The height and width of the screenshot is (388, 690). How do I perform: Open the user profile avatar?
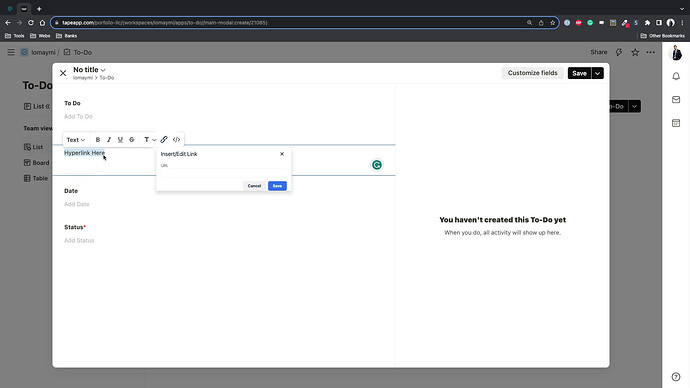click(x=676, y=53)
